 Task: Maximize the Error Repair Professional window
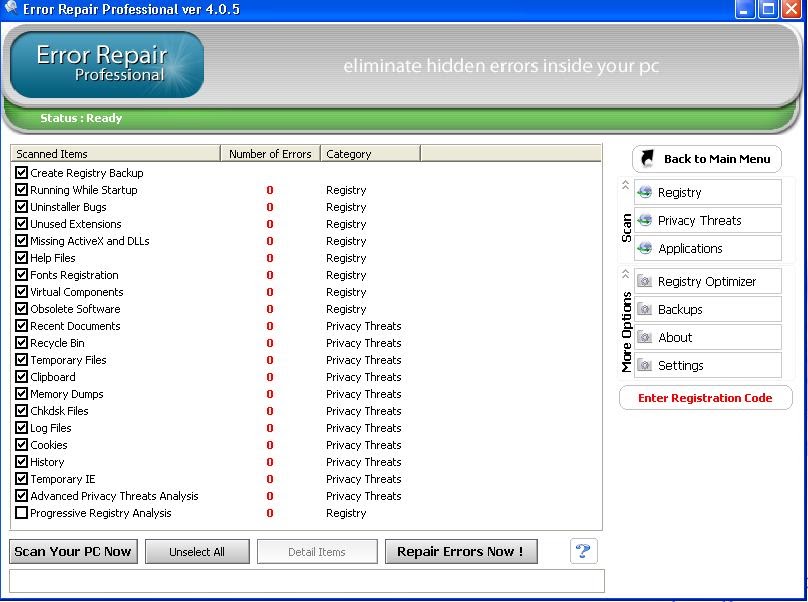[x=768, y=9]
